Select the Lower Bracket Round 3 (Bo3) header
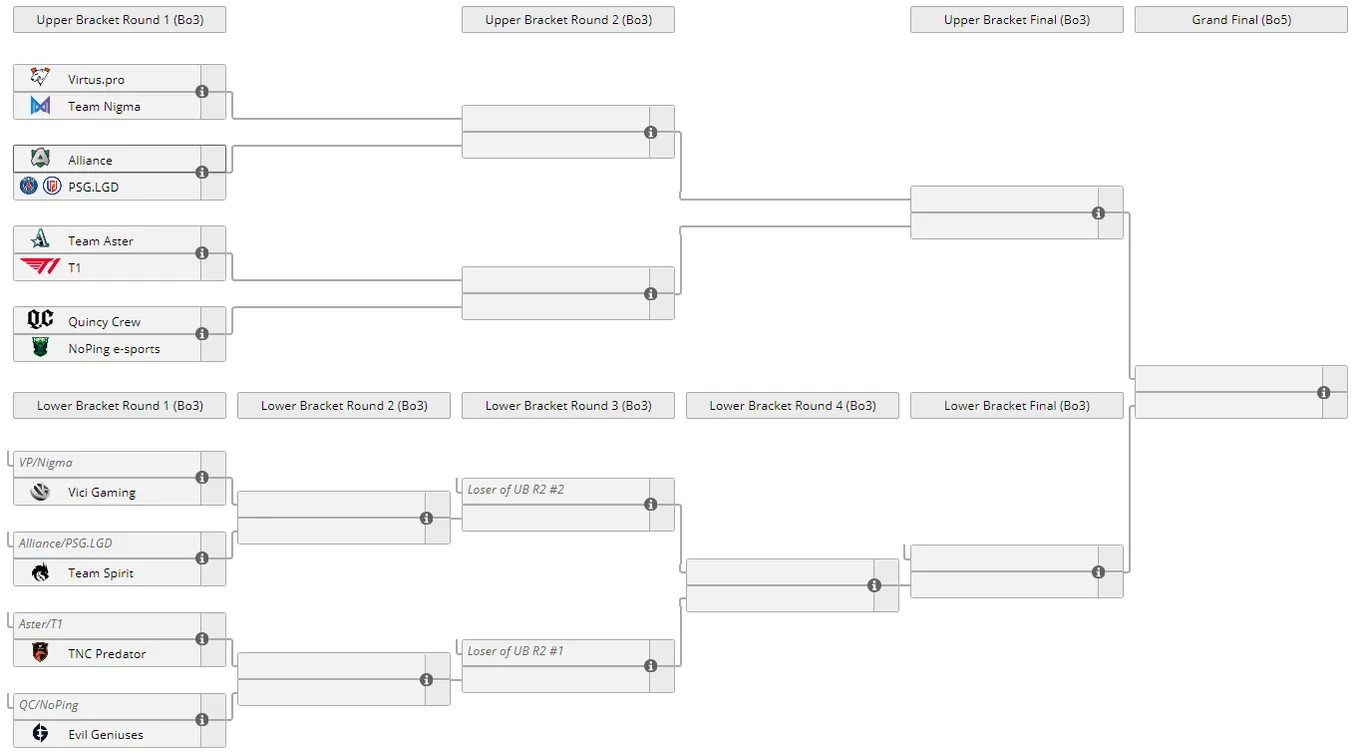The image size is (1360, 755). (x=568, y=405)
